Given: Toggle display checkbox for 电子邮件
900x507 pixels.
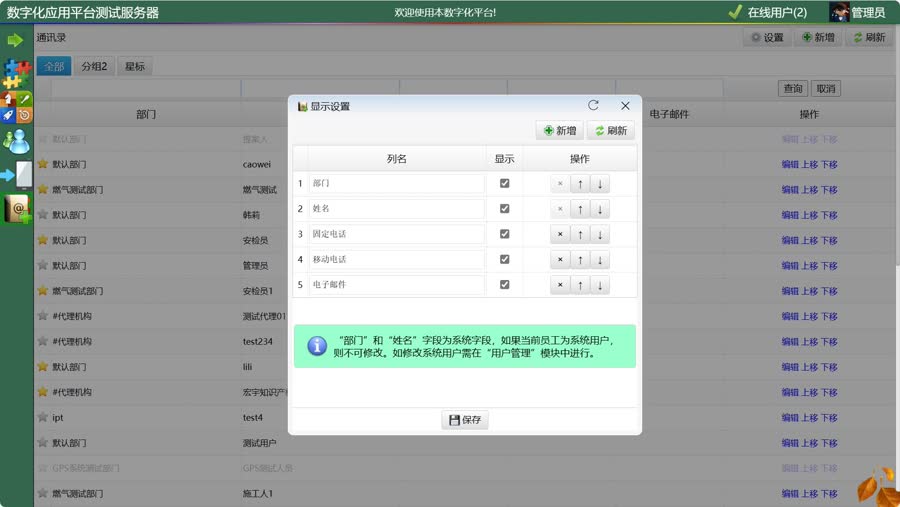Looking at the screenshot, I should point(504,285).
